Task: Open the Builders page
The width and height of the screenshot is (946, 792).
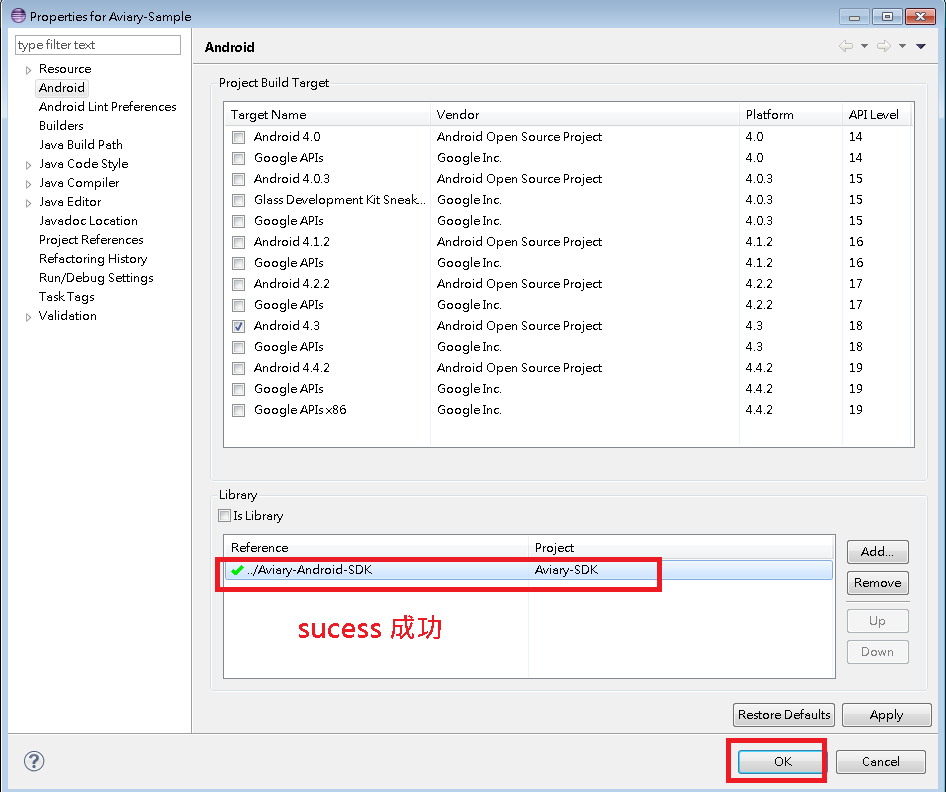Action: click(x=61, y=125)
